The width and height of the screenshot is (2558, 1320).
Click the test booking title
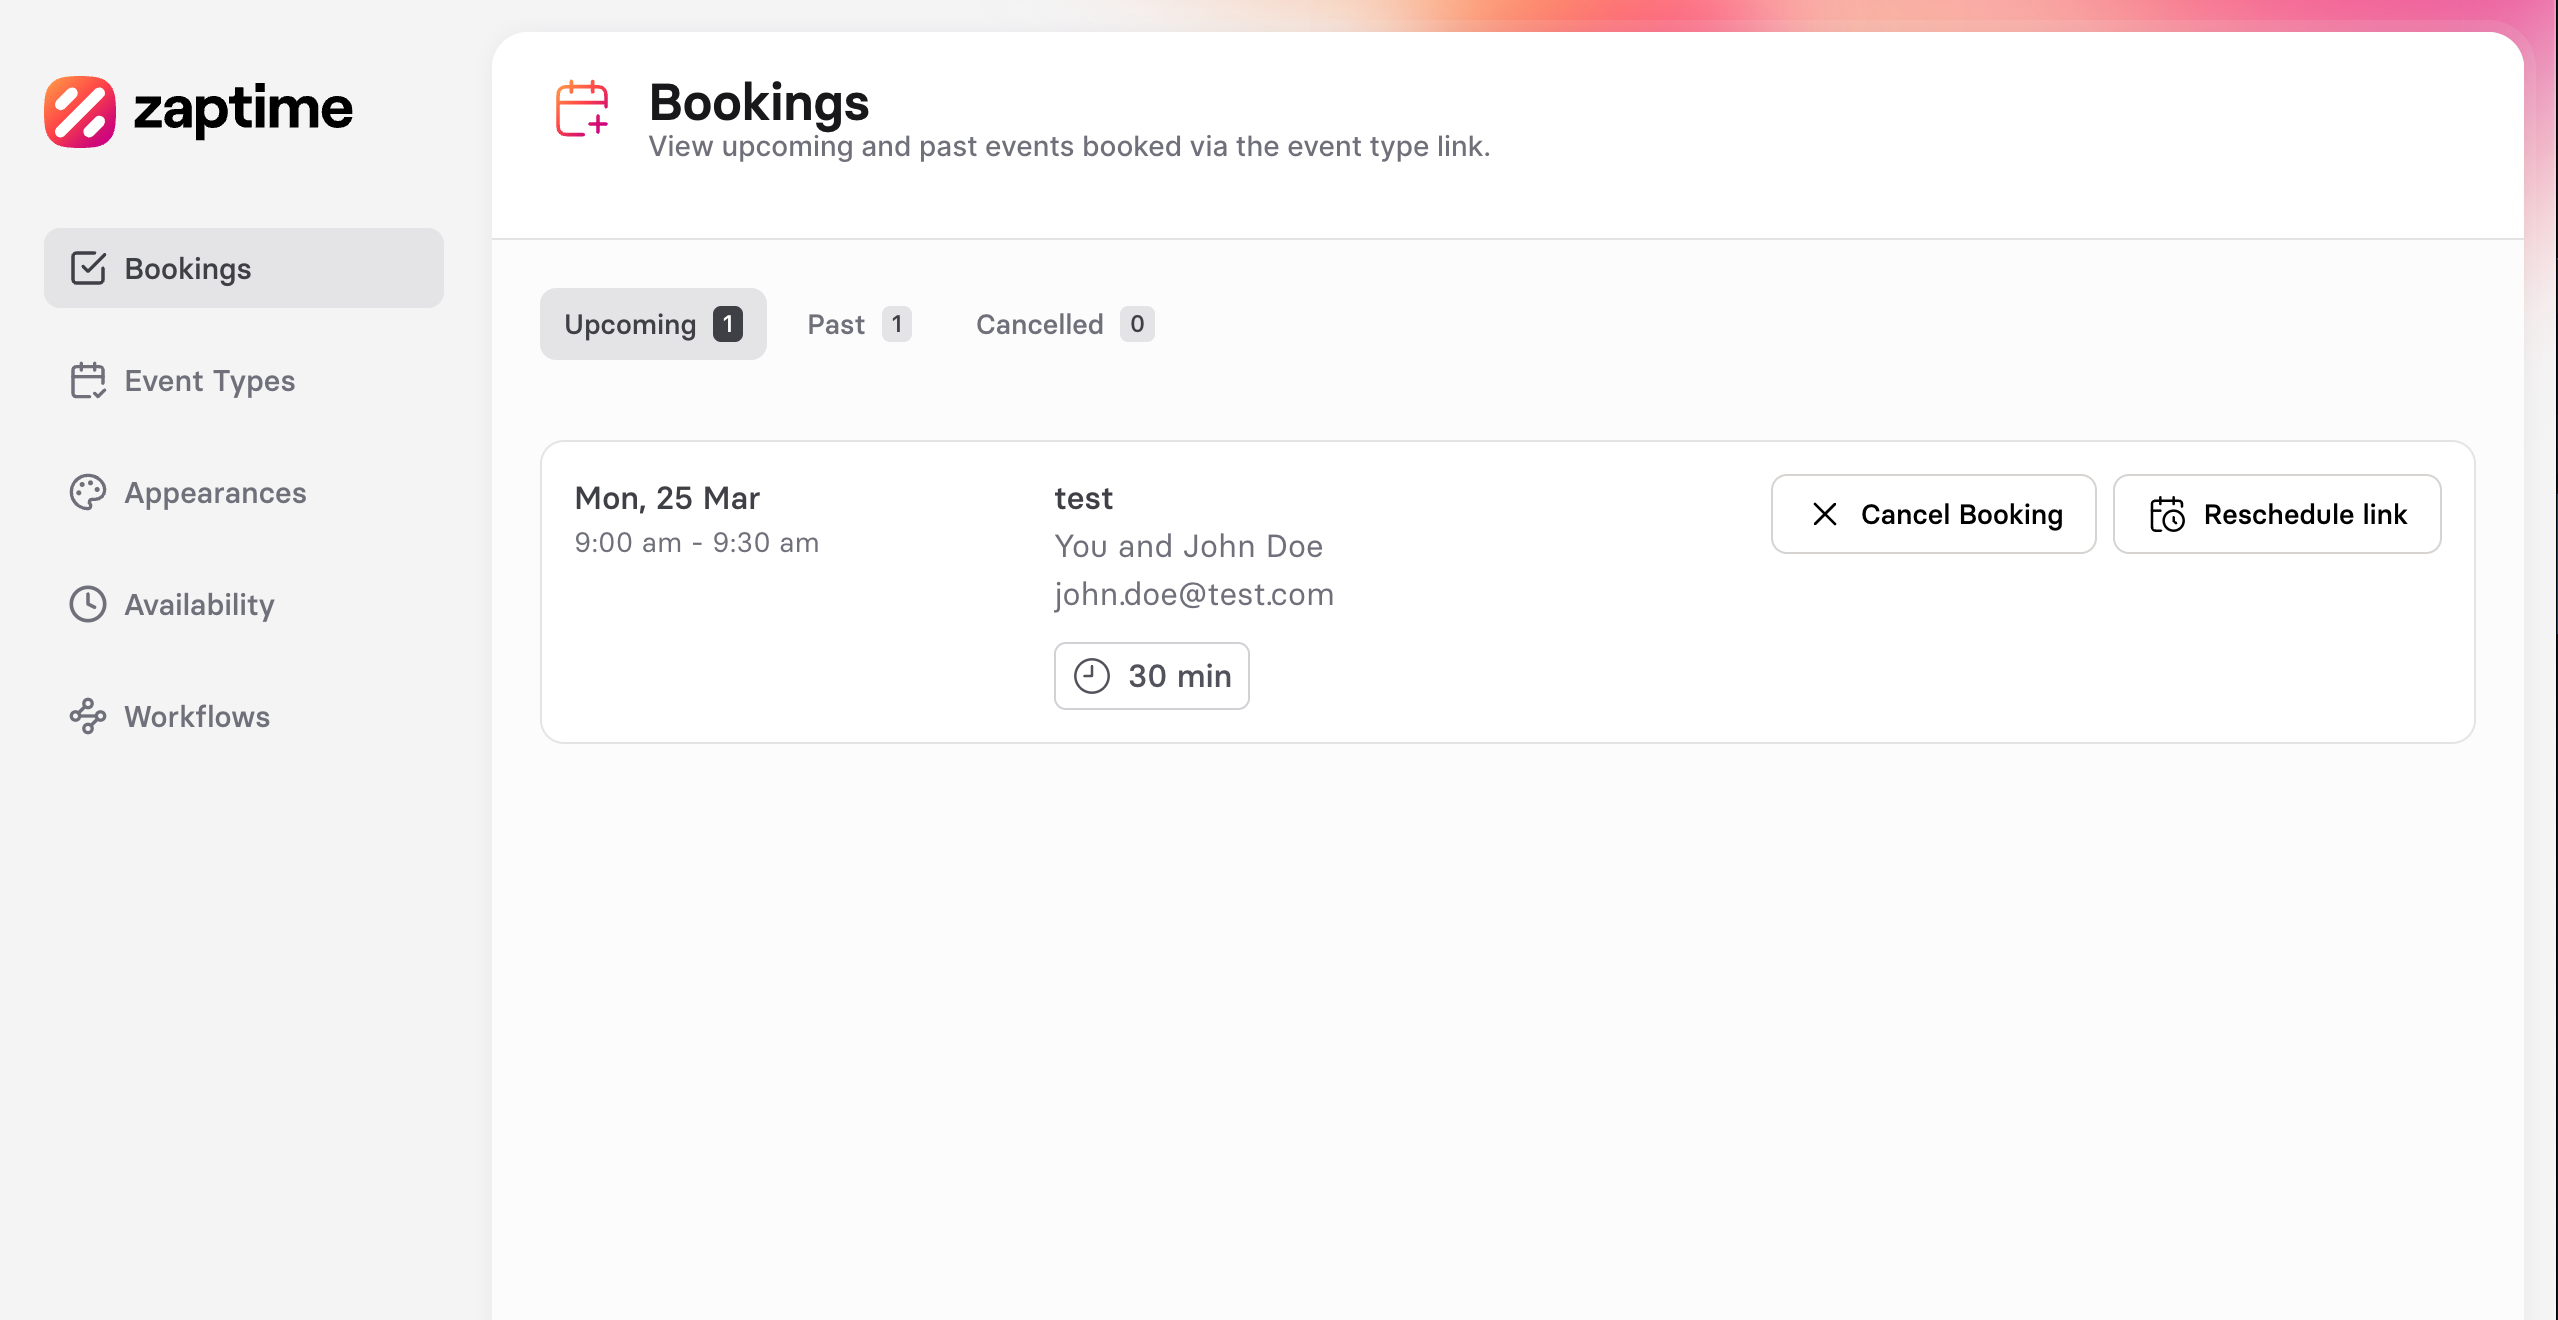(1083, 498)
